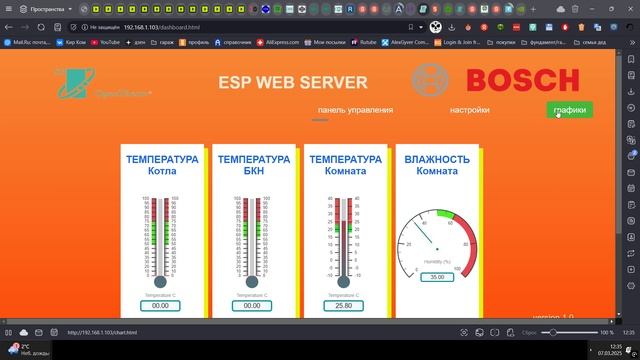The image size is (640, 360).
Task: Open the closed tabs trash icon
Action: 575,9
